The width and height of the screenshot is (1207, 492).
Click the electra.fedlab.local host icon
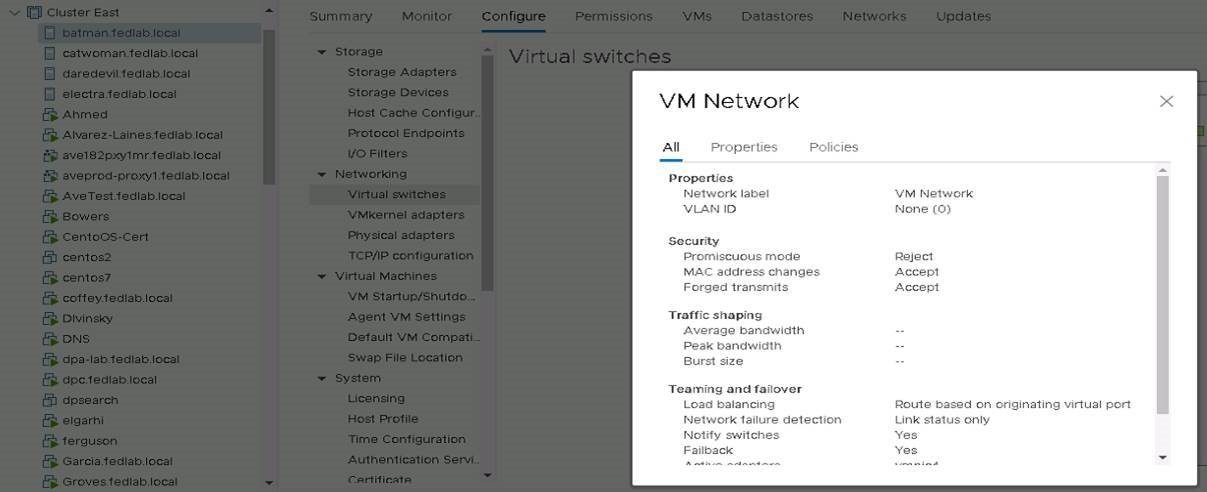(50, 94)
